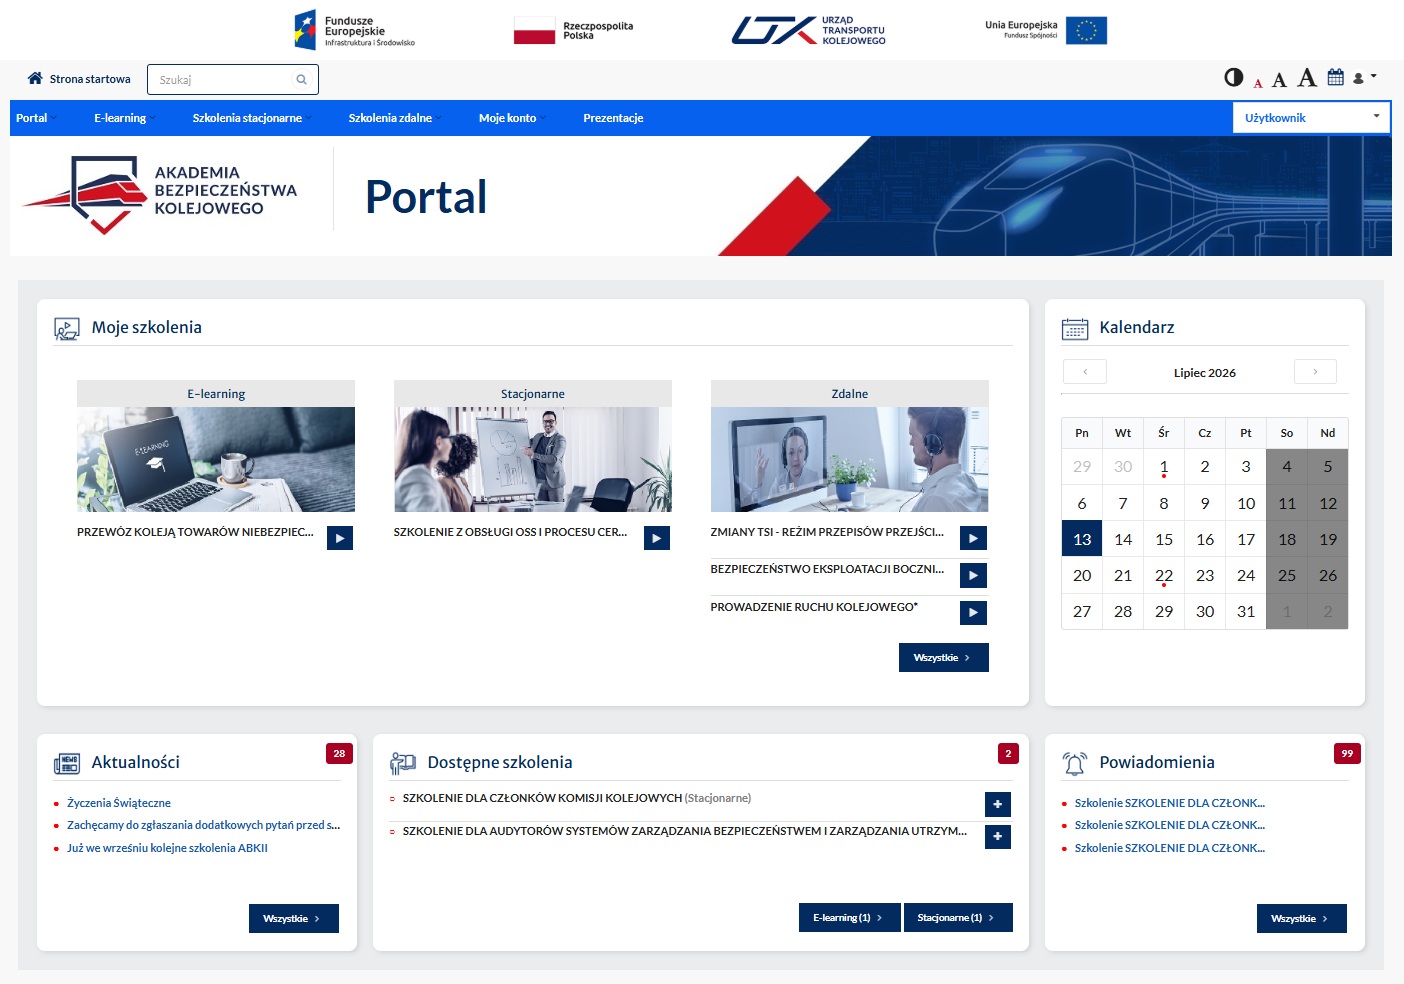Open the Życzenia Świąteczne news link

pos(119,803)
